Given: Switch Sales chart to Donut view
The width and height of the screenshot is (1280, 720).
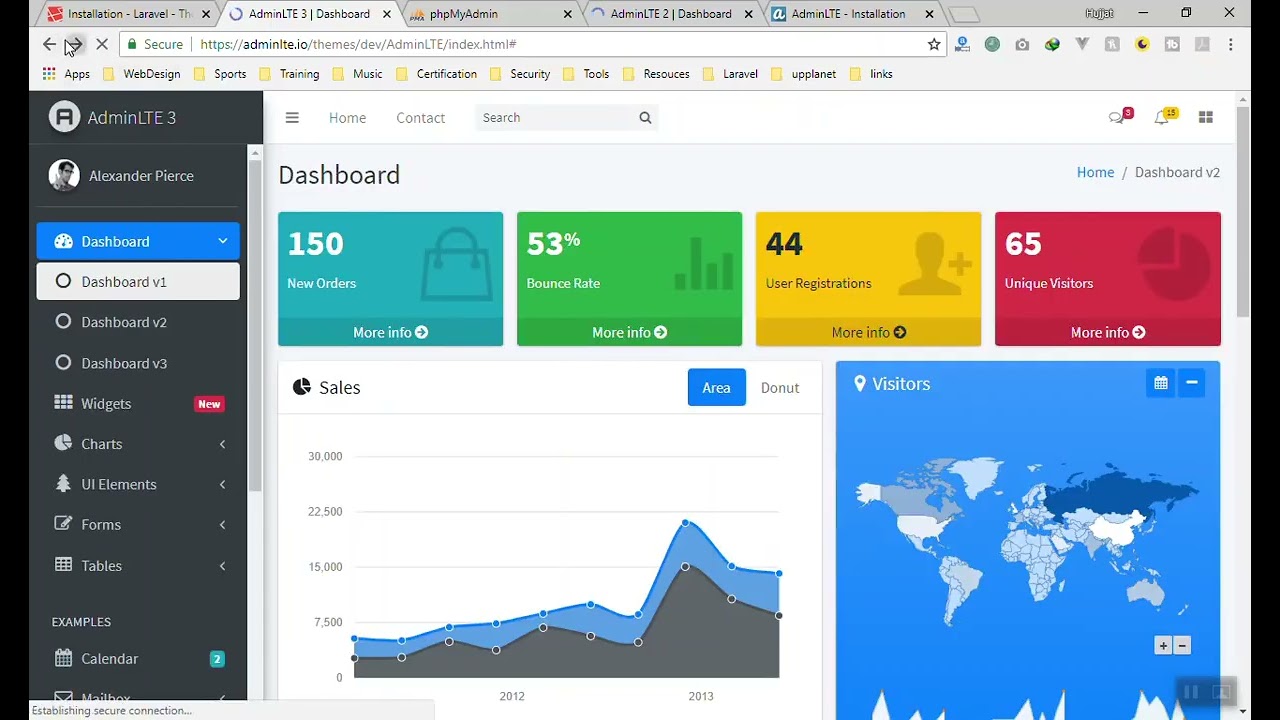Looking at the screenshot, I should click(780, 387).
